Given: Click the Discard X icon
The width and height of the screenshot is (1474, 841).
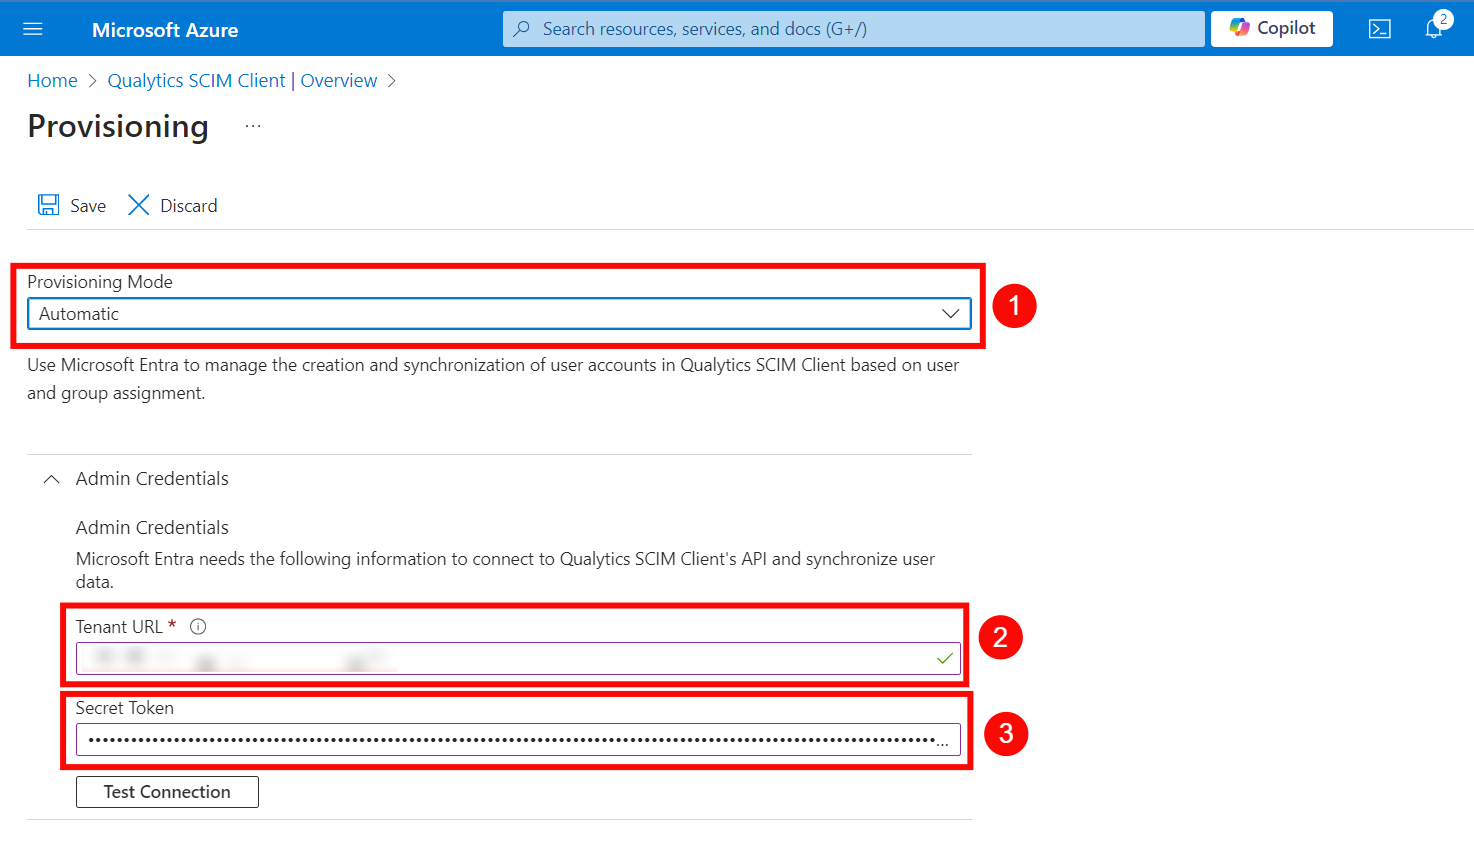Looking at the screenshot, I should click(x=139, y=205).
